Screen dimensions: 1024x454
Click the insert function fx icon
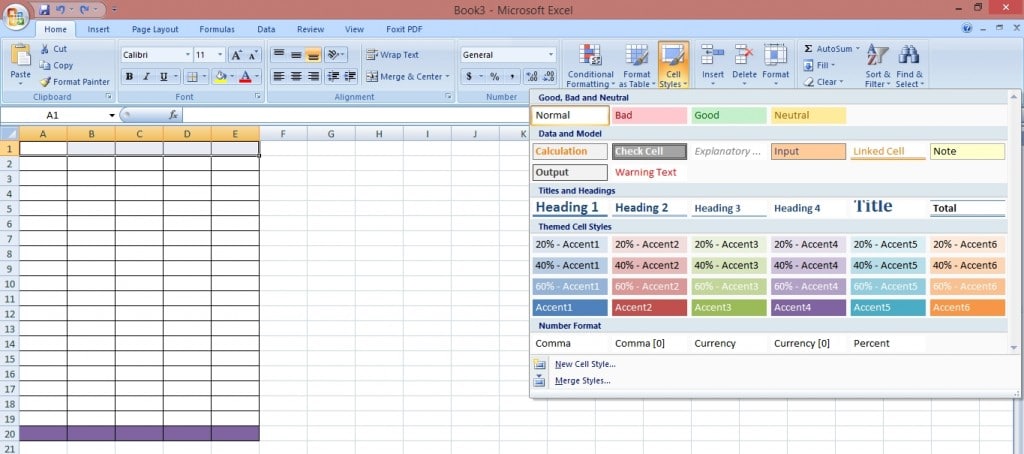(x=173, y=115)
